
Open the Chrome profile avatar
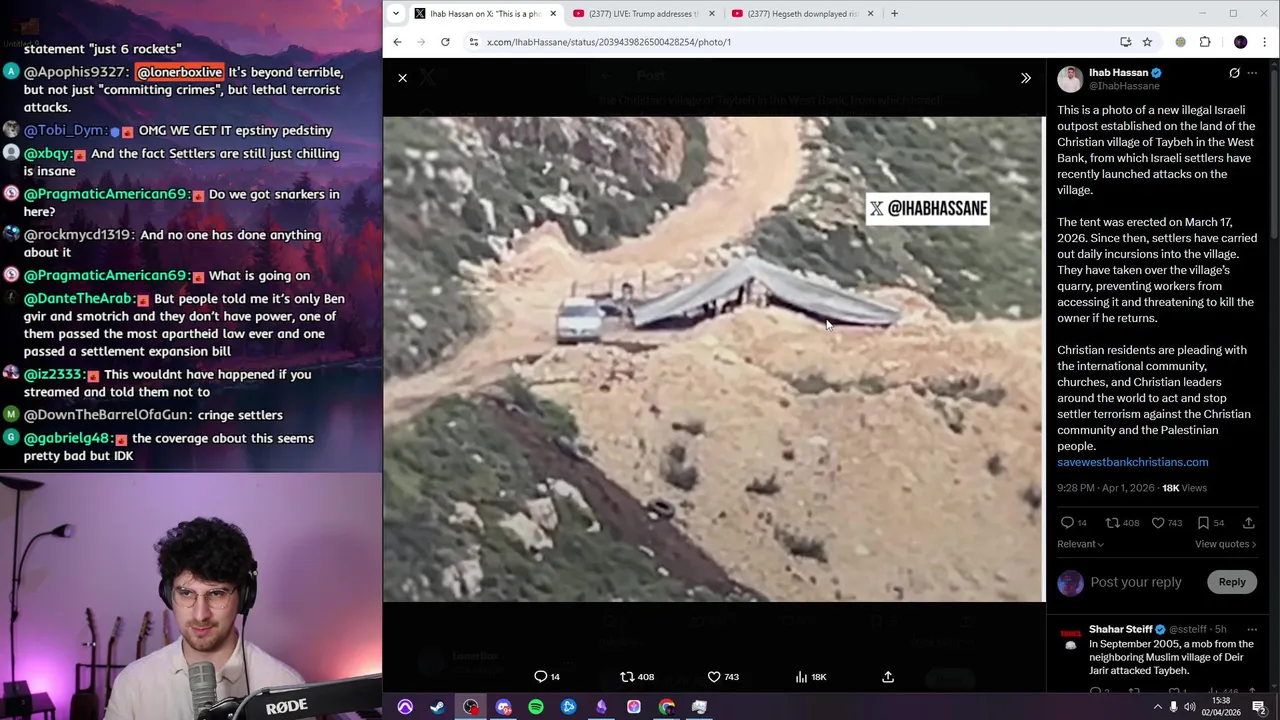tap(1241, 42)
